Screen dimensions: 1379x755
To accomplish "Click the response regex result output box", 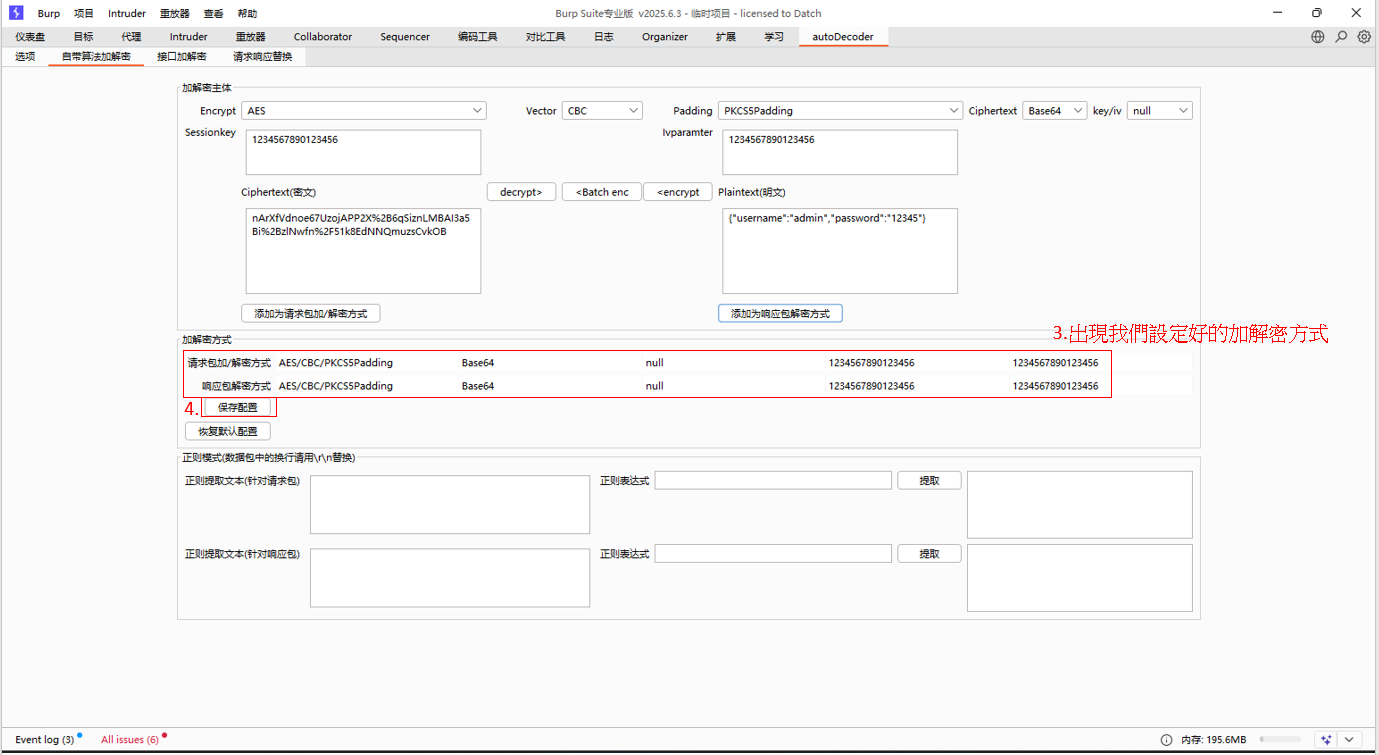I will point(1080,578).
